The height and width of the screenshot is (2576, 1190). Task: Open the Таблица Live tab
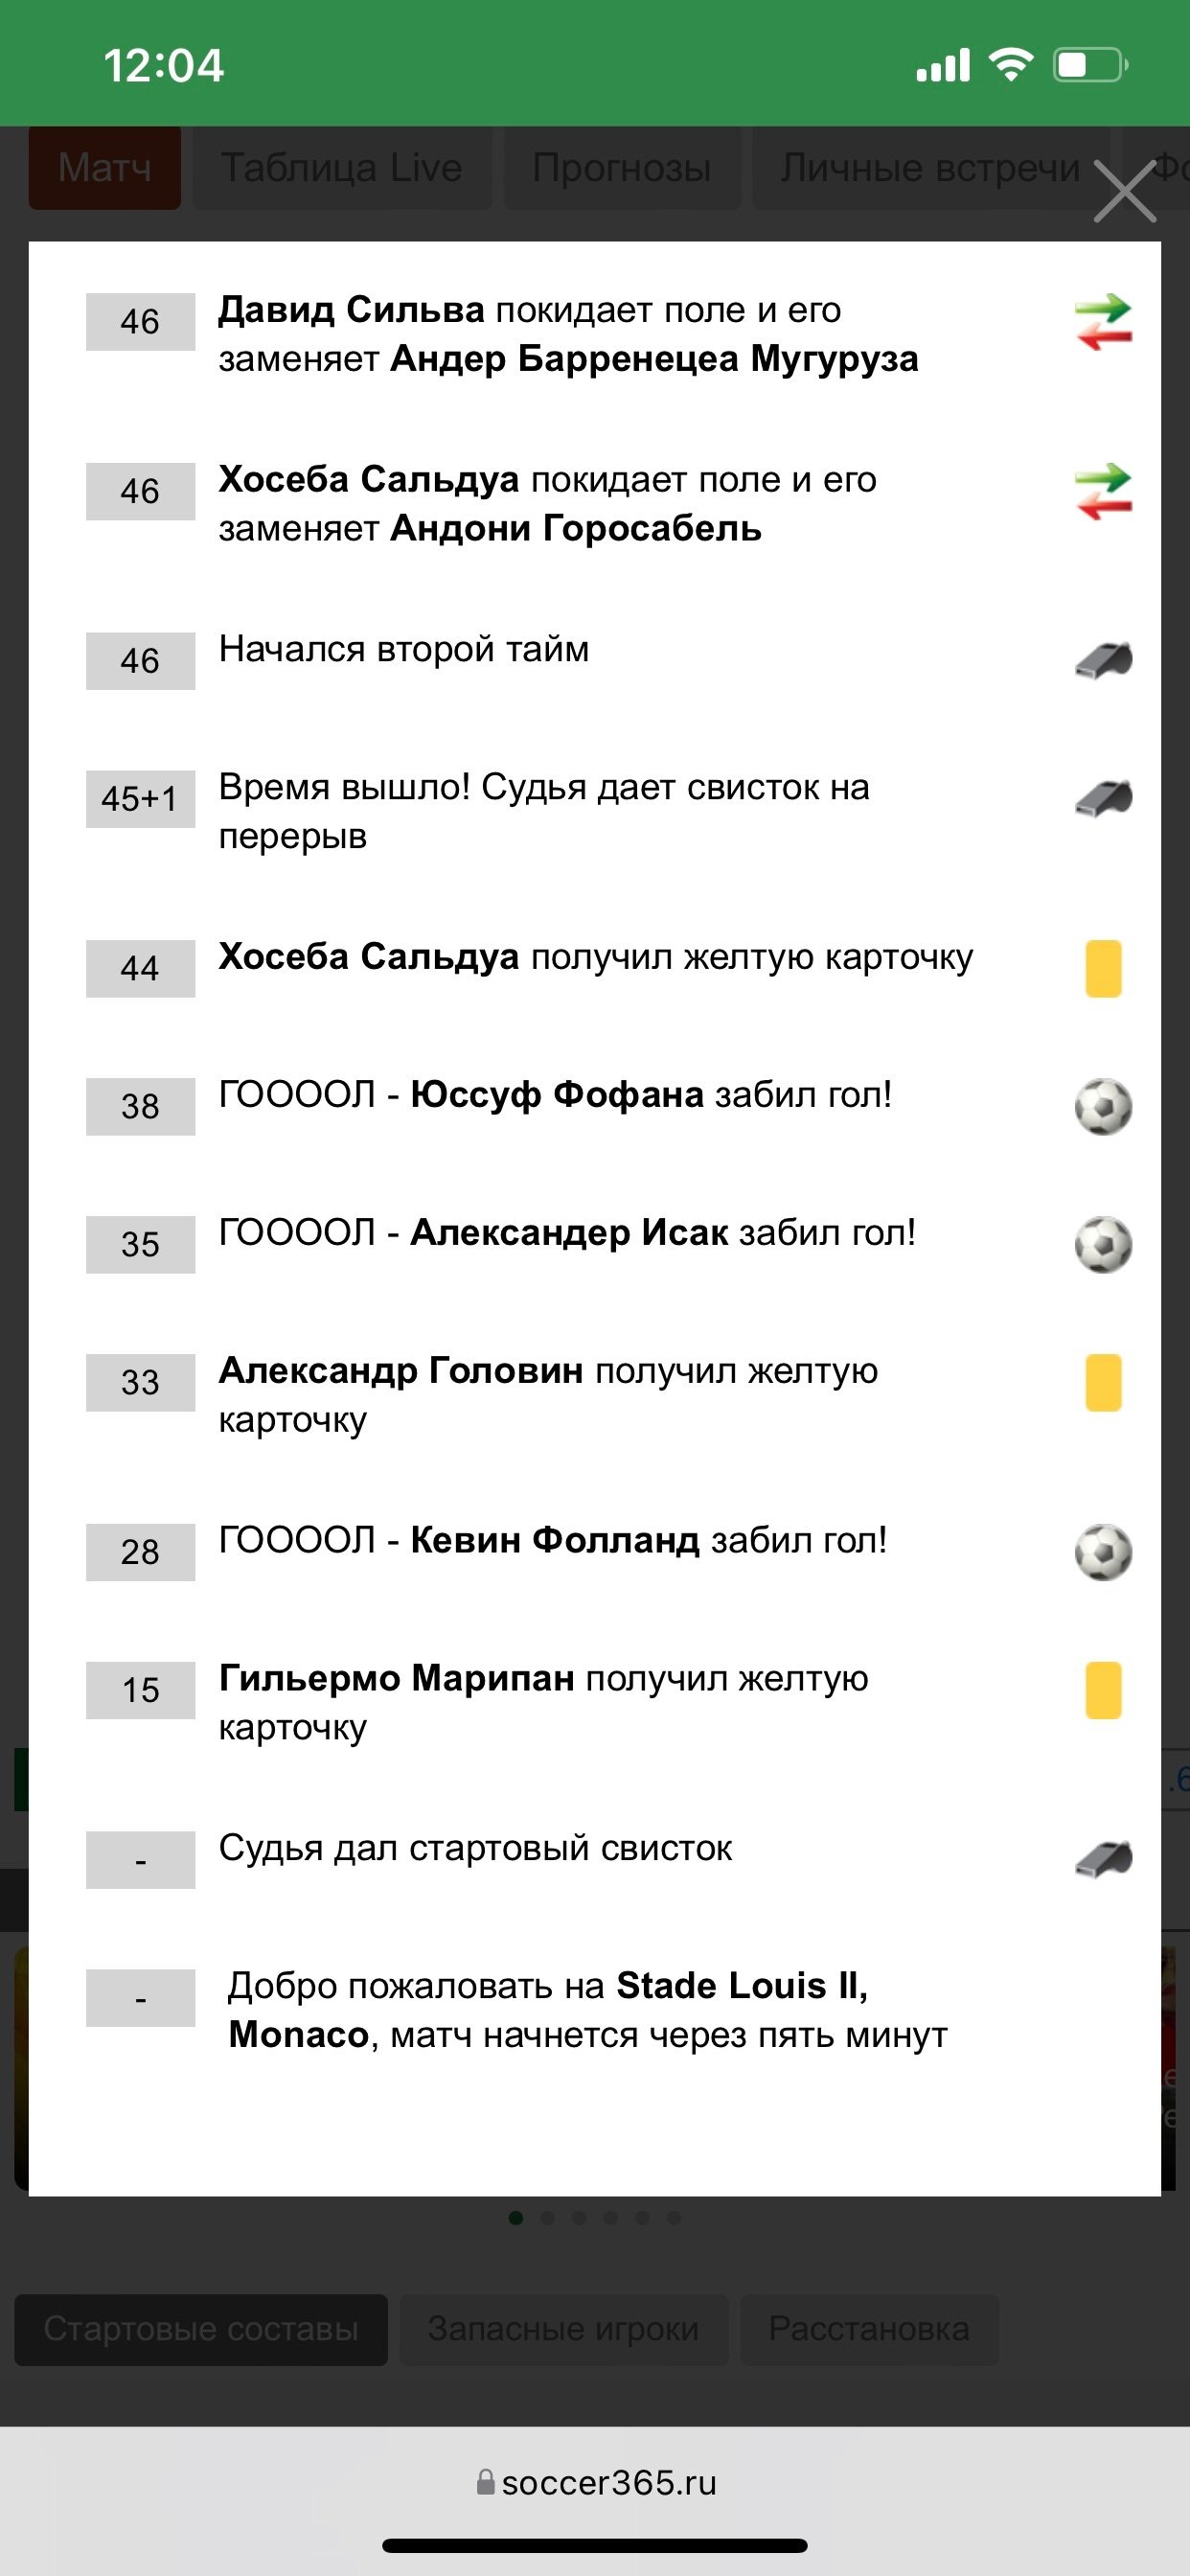[341, 168]
